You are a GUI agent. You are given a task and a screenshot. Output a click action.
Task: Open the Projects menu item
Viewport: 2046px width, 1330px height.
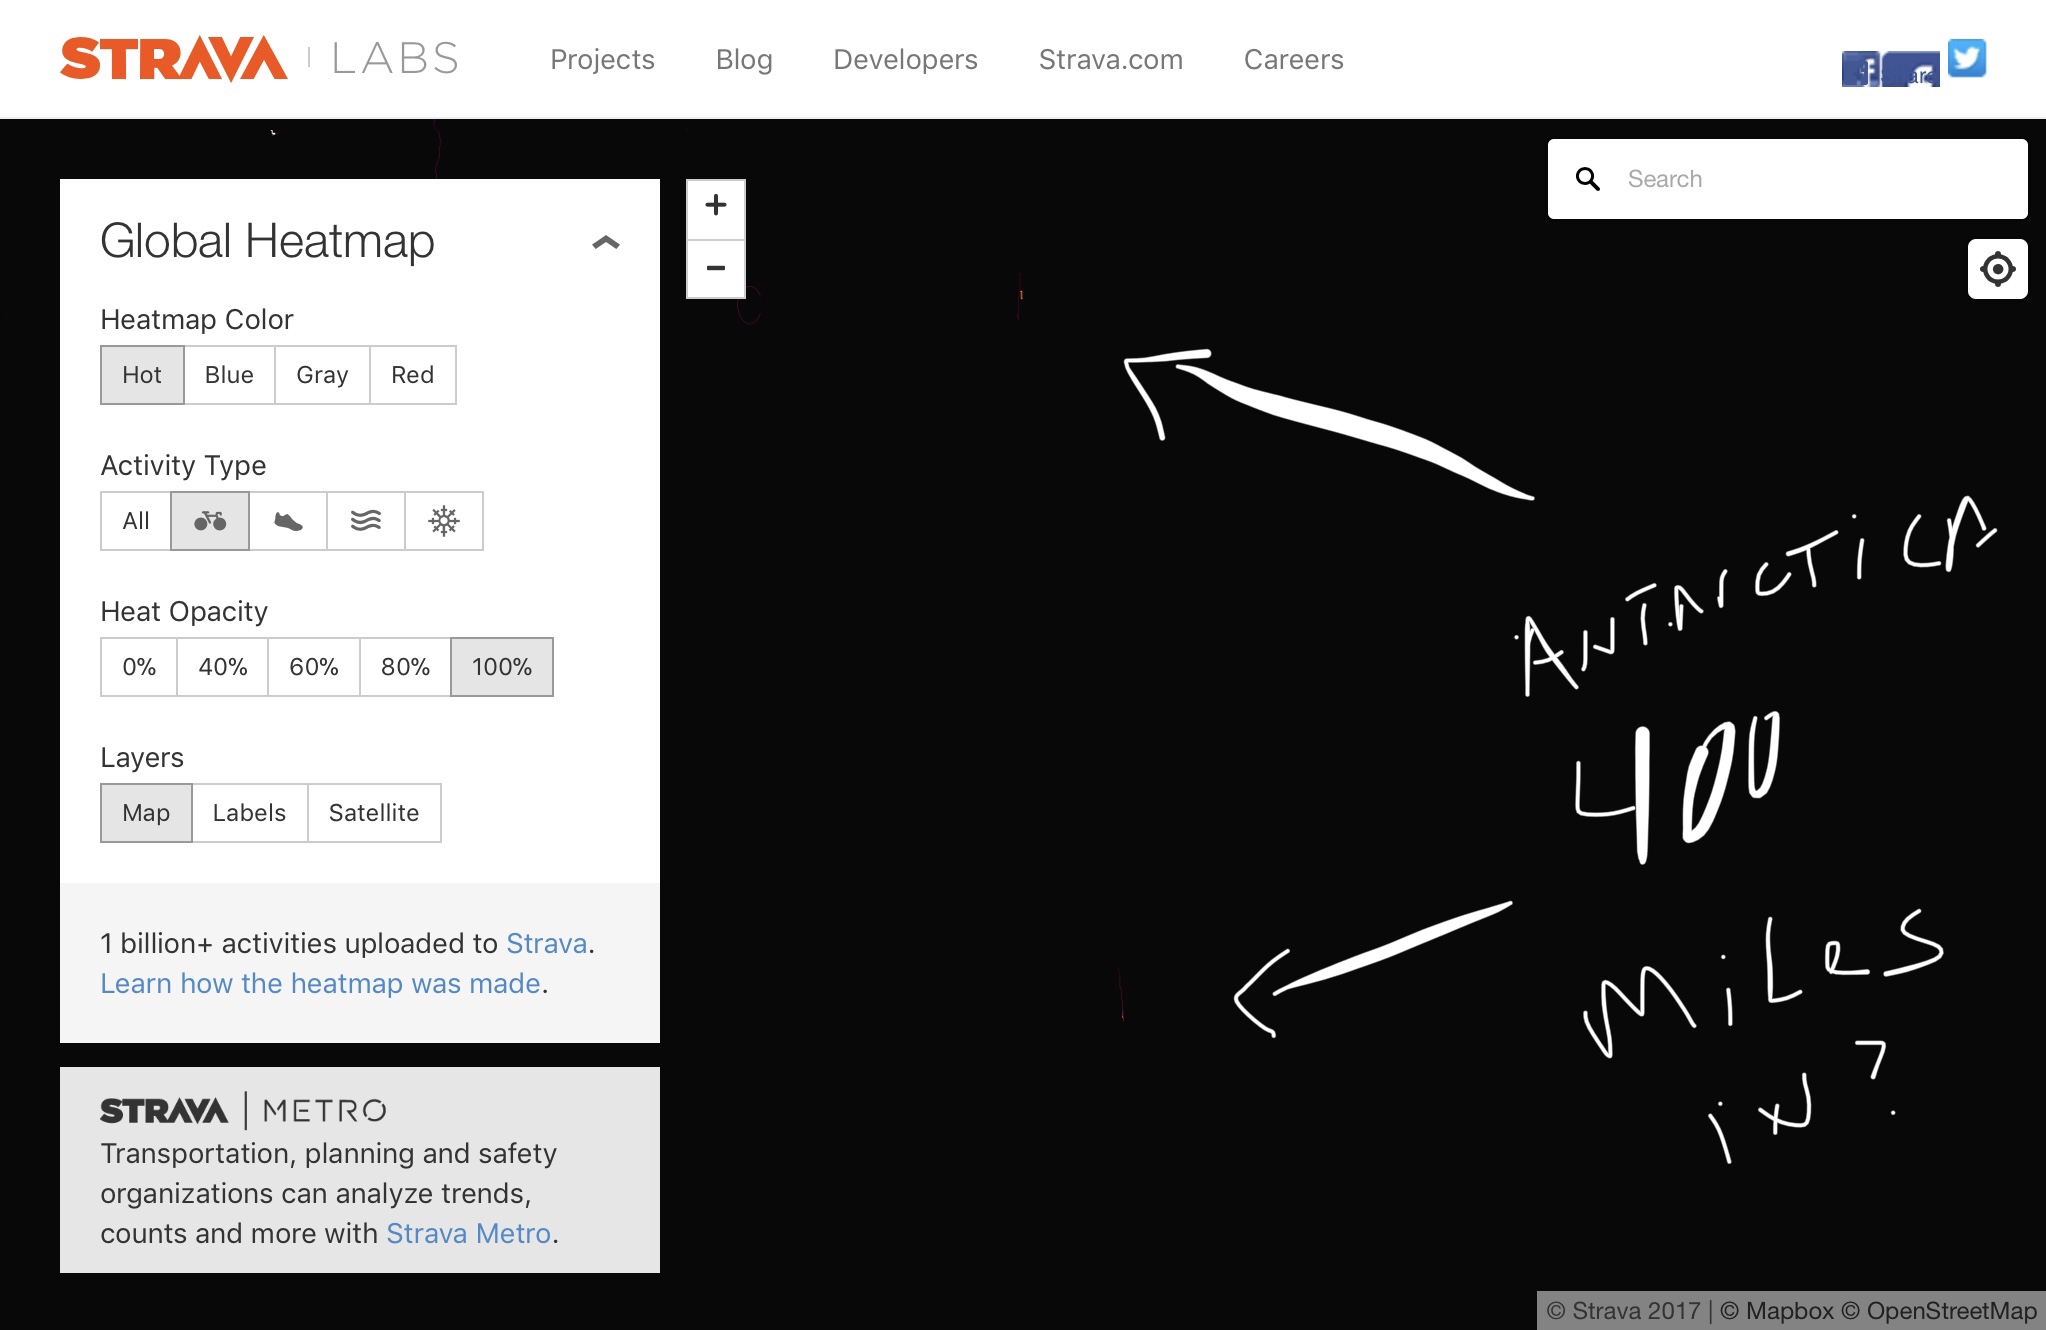coord(602,60)
